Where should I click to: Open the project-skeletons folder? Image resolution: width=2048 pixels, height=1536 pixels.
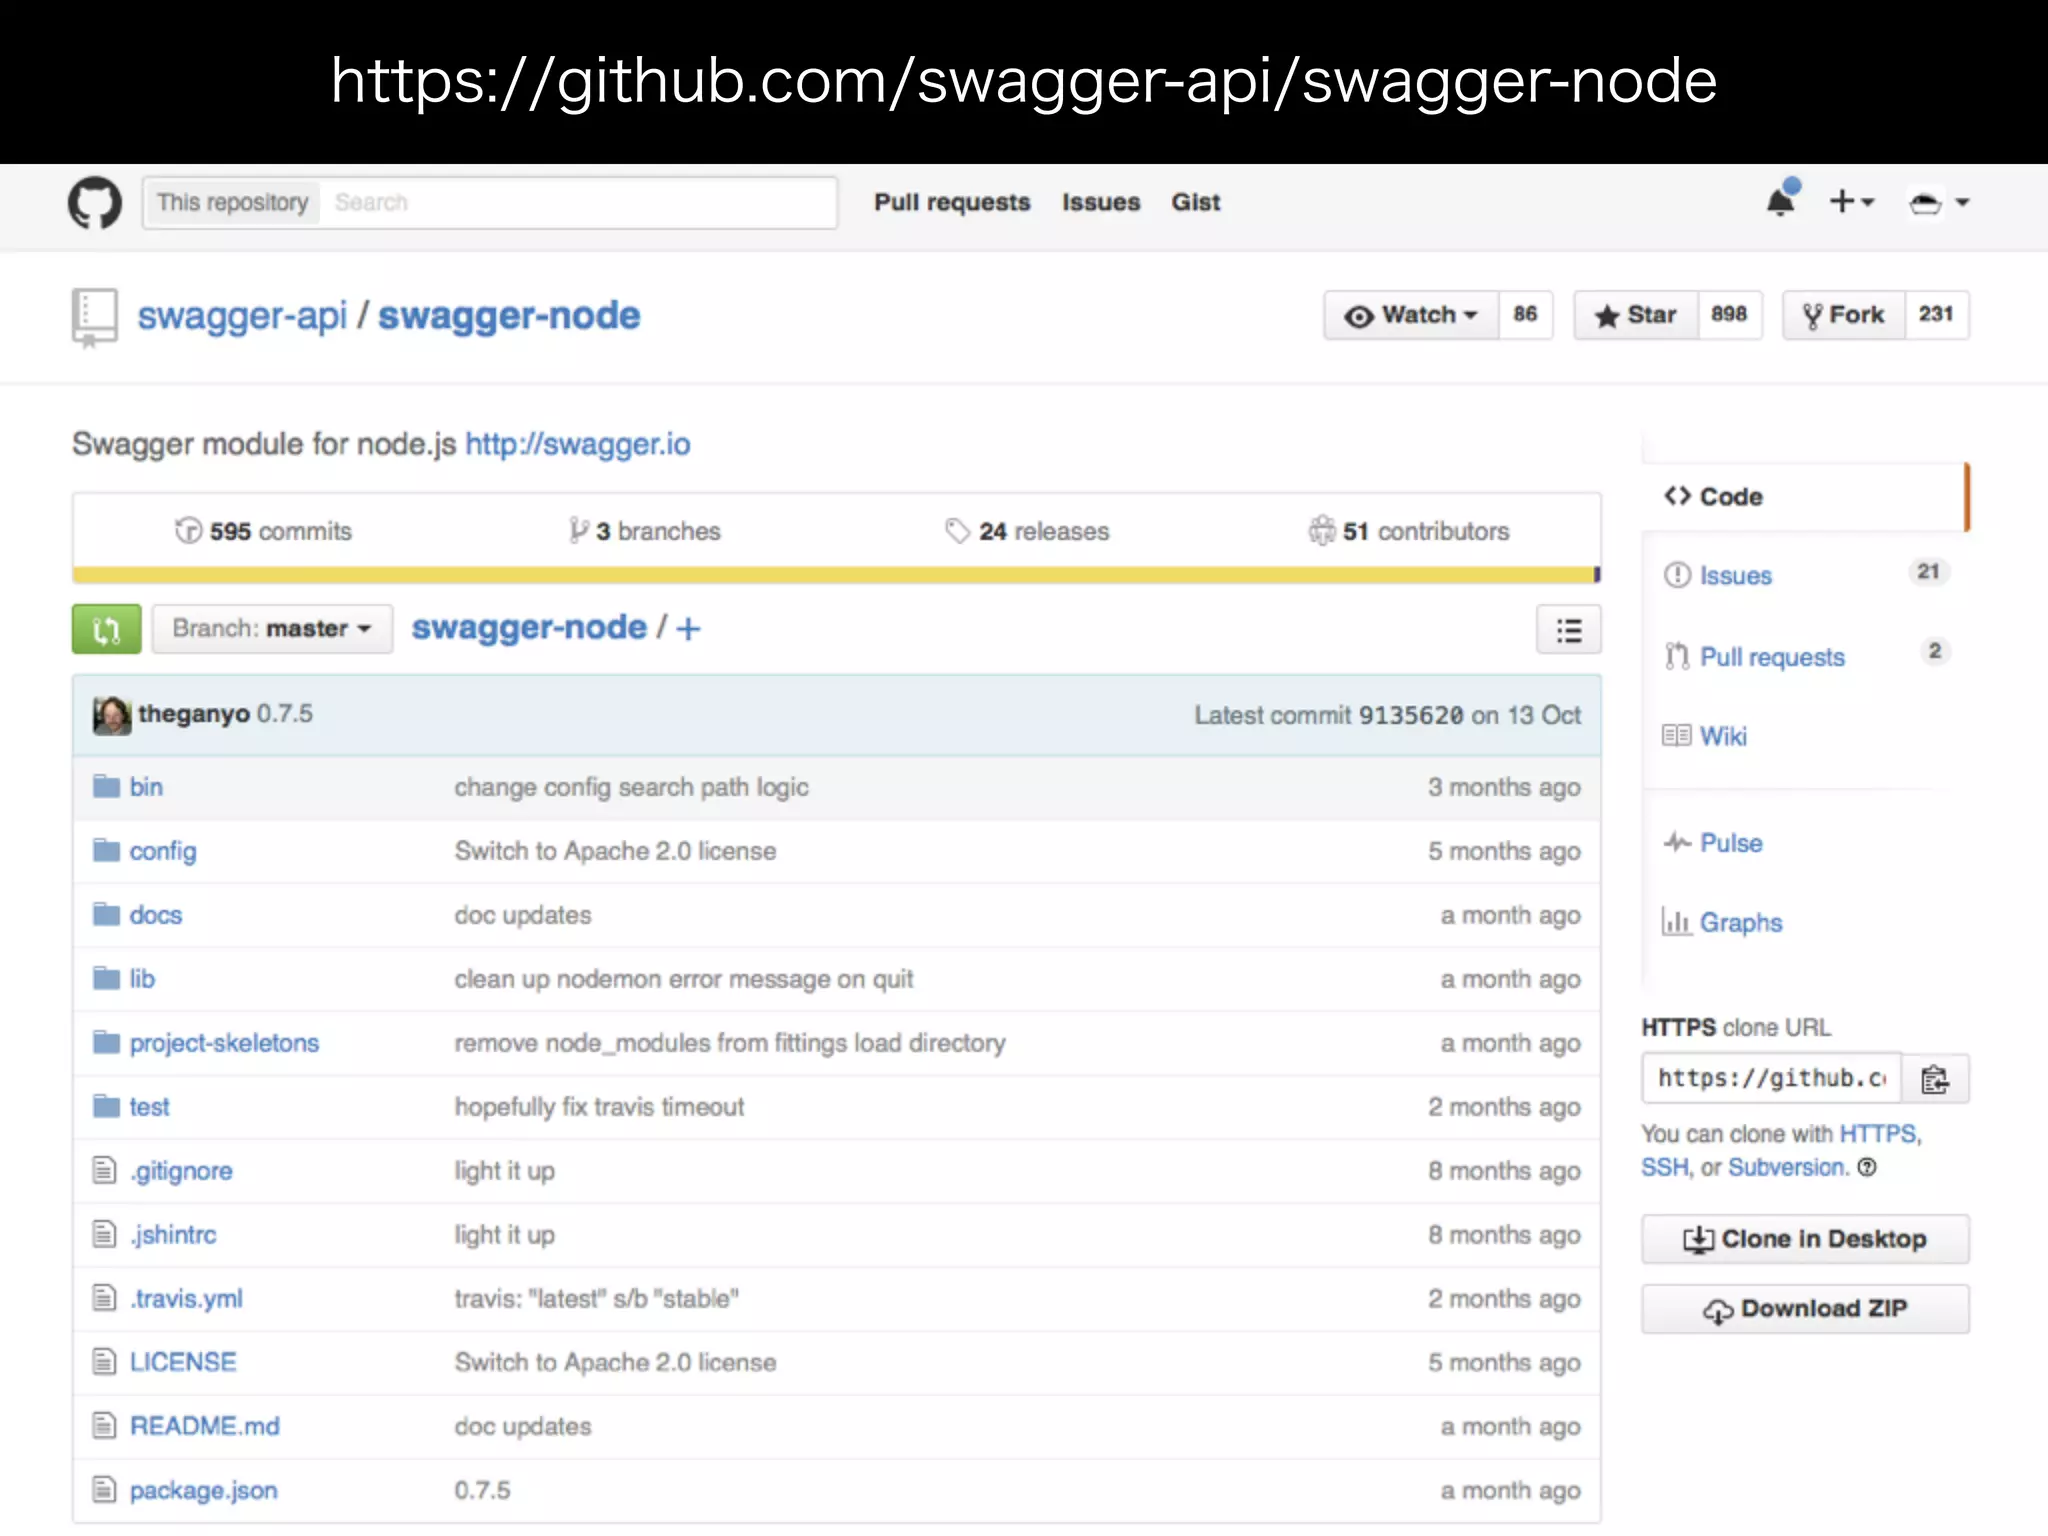coord(224,1043)
